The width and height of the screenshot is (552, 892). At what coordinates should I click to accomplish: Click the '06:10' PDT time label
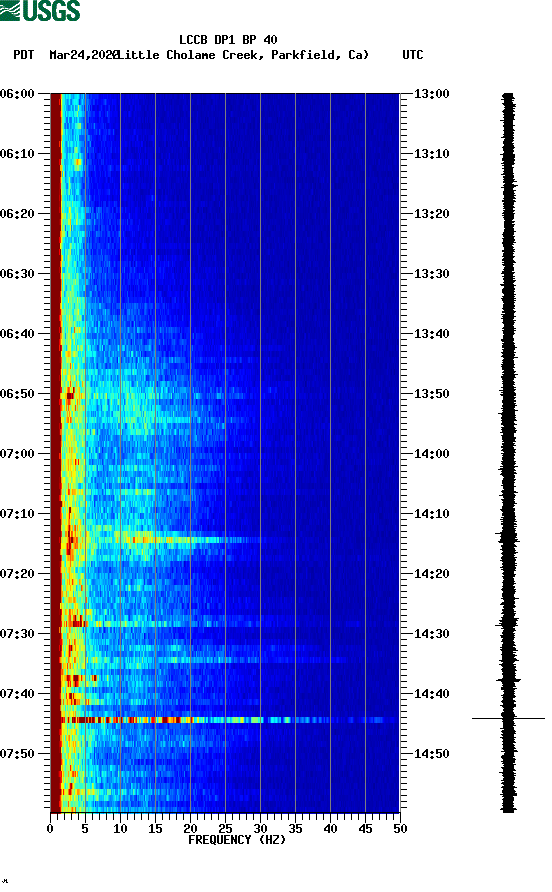[x=18, y=154]
